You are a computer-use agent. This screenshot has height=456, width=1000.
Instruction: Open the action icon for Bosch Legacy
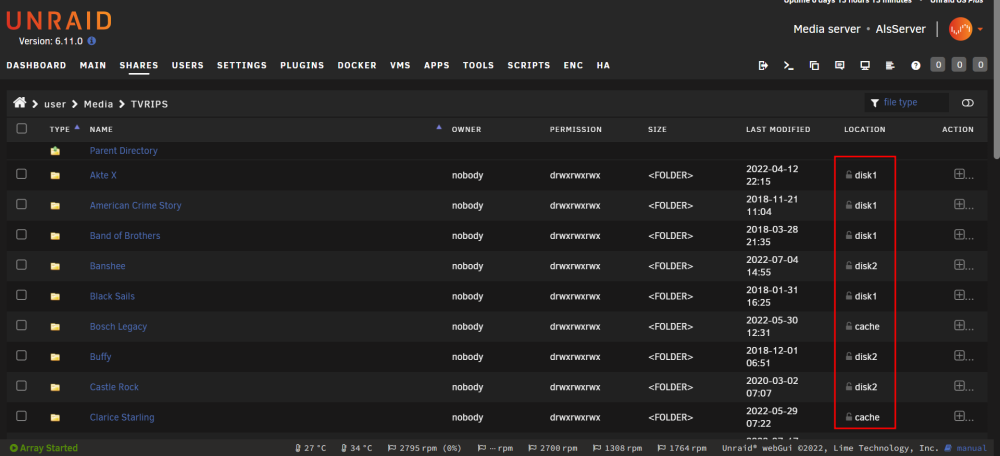(959, 325)
